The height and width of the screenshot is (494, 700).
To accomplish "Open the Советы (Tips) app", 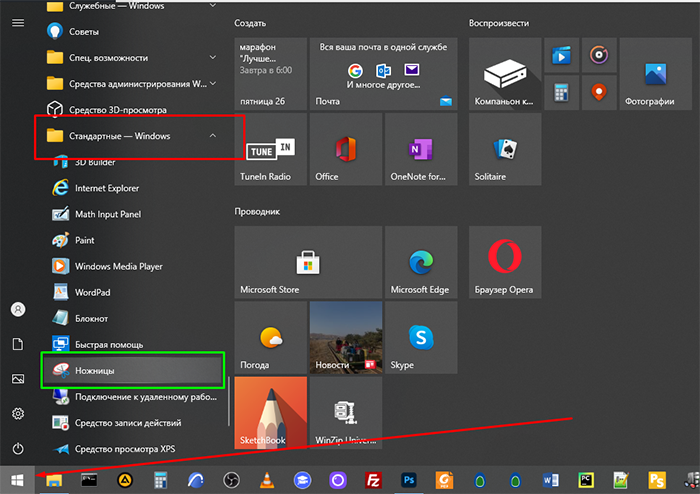I will coord(133,31).
